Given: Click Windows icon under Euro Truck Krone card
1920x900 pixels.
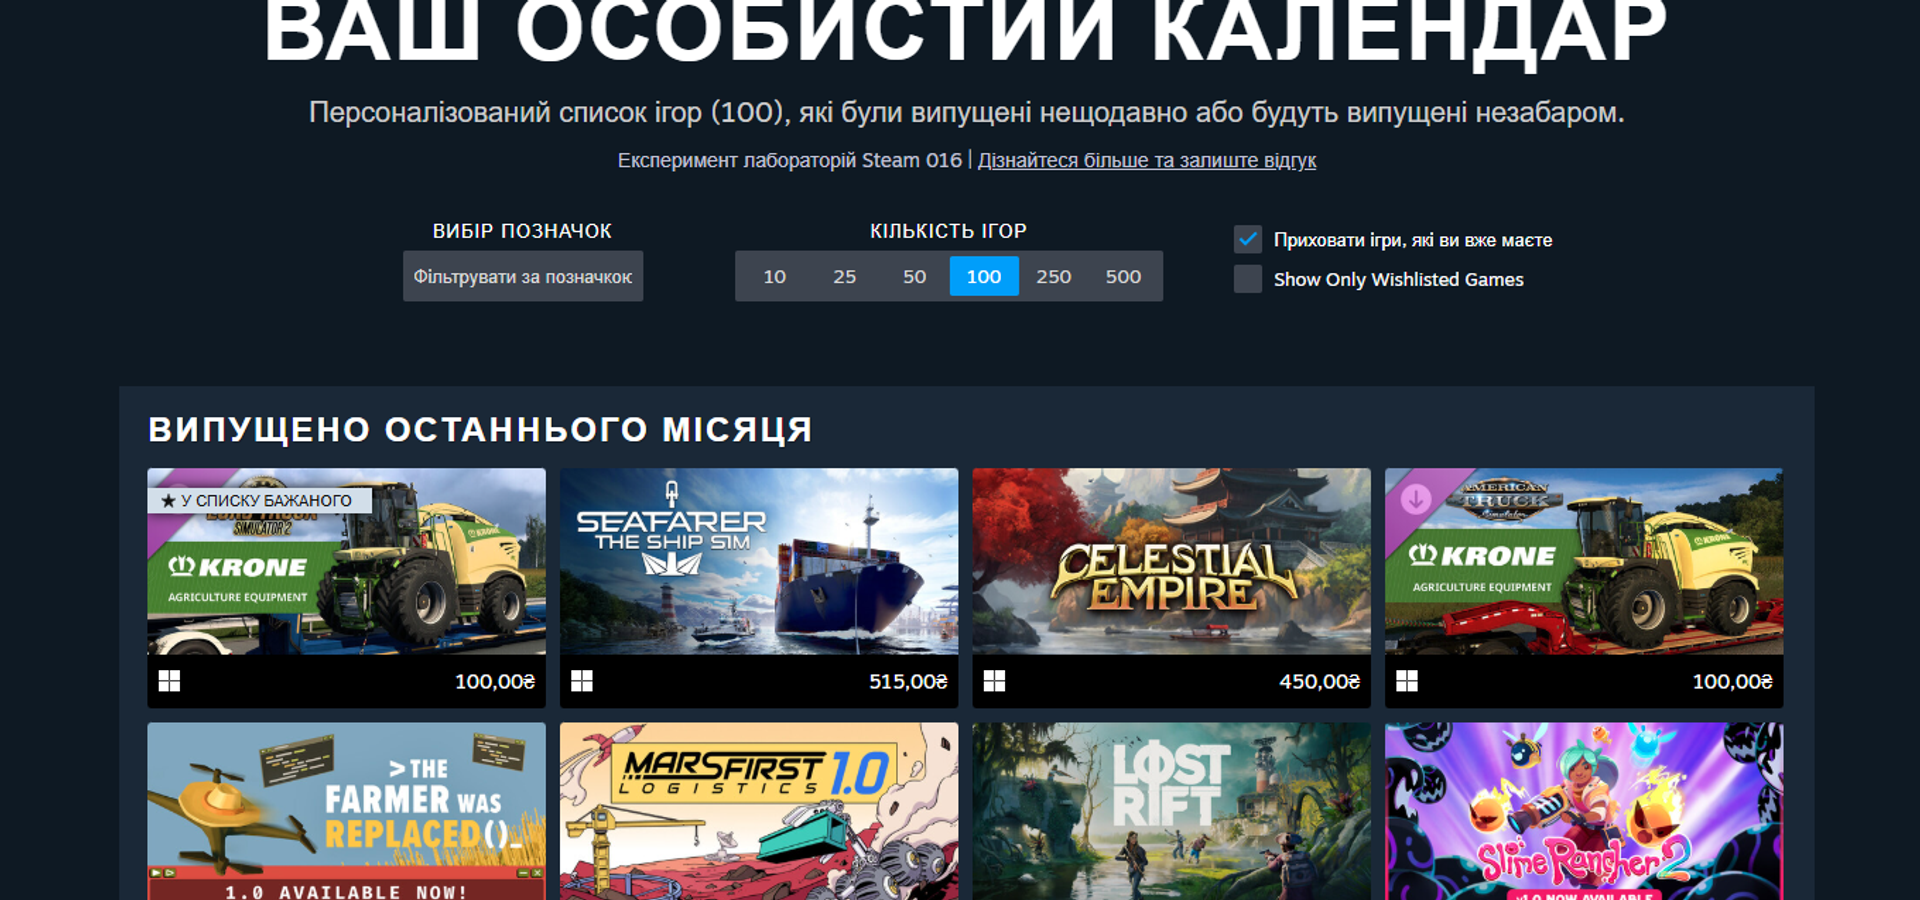Looking at the screenshot, I should tap(169, 681).
